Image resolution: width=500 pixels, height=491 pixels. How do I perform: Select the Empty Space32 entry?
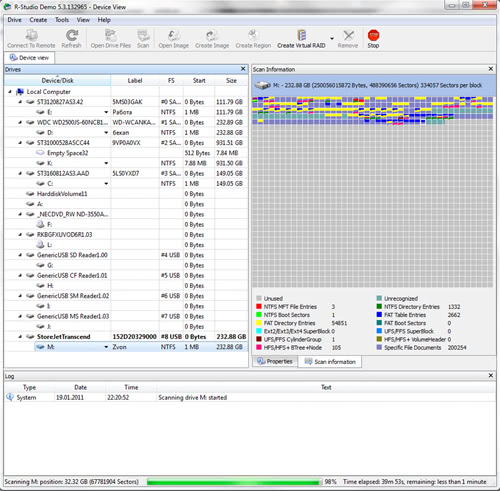tap(67, 153)
